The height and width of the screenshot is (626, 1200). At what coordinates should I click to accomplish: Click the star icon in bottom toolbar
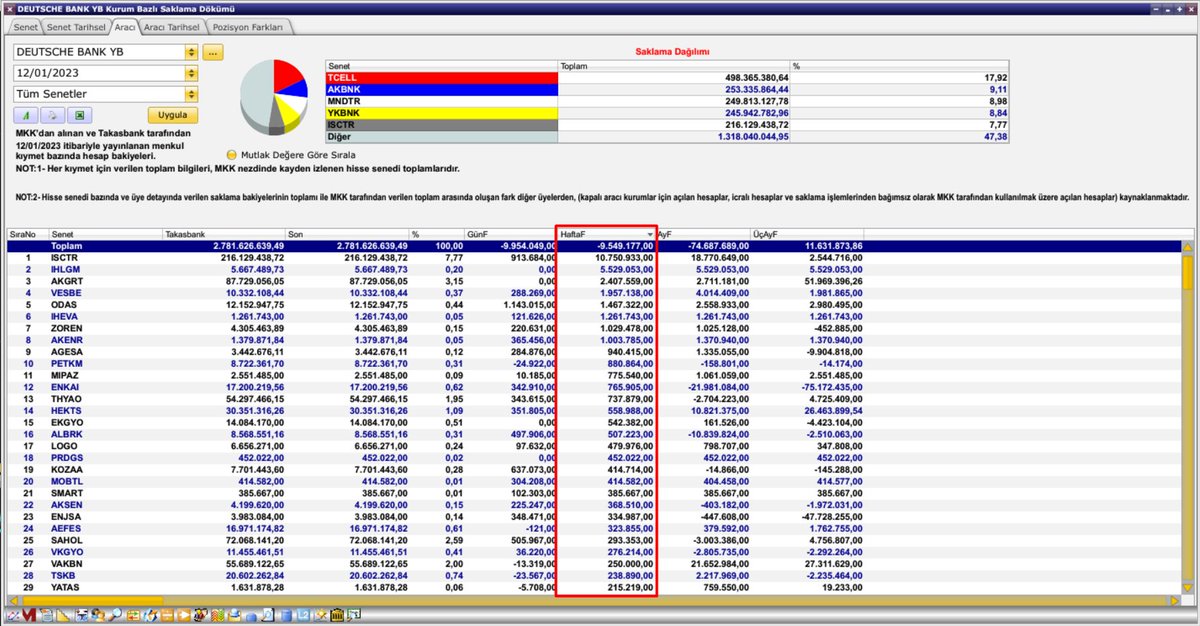(x=320, y=615)
